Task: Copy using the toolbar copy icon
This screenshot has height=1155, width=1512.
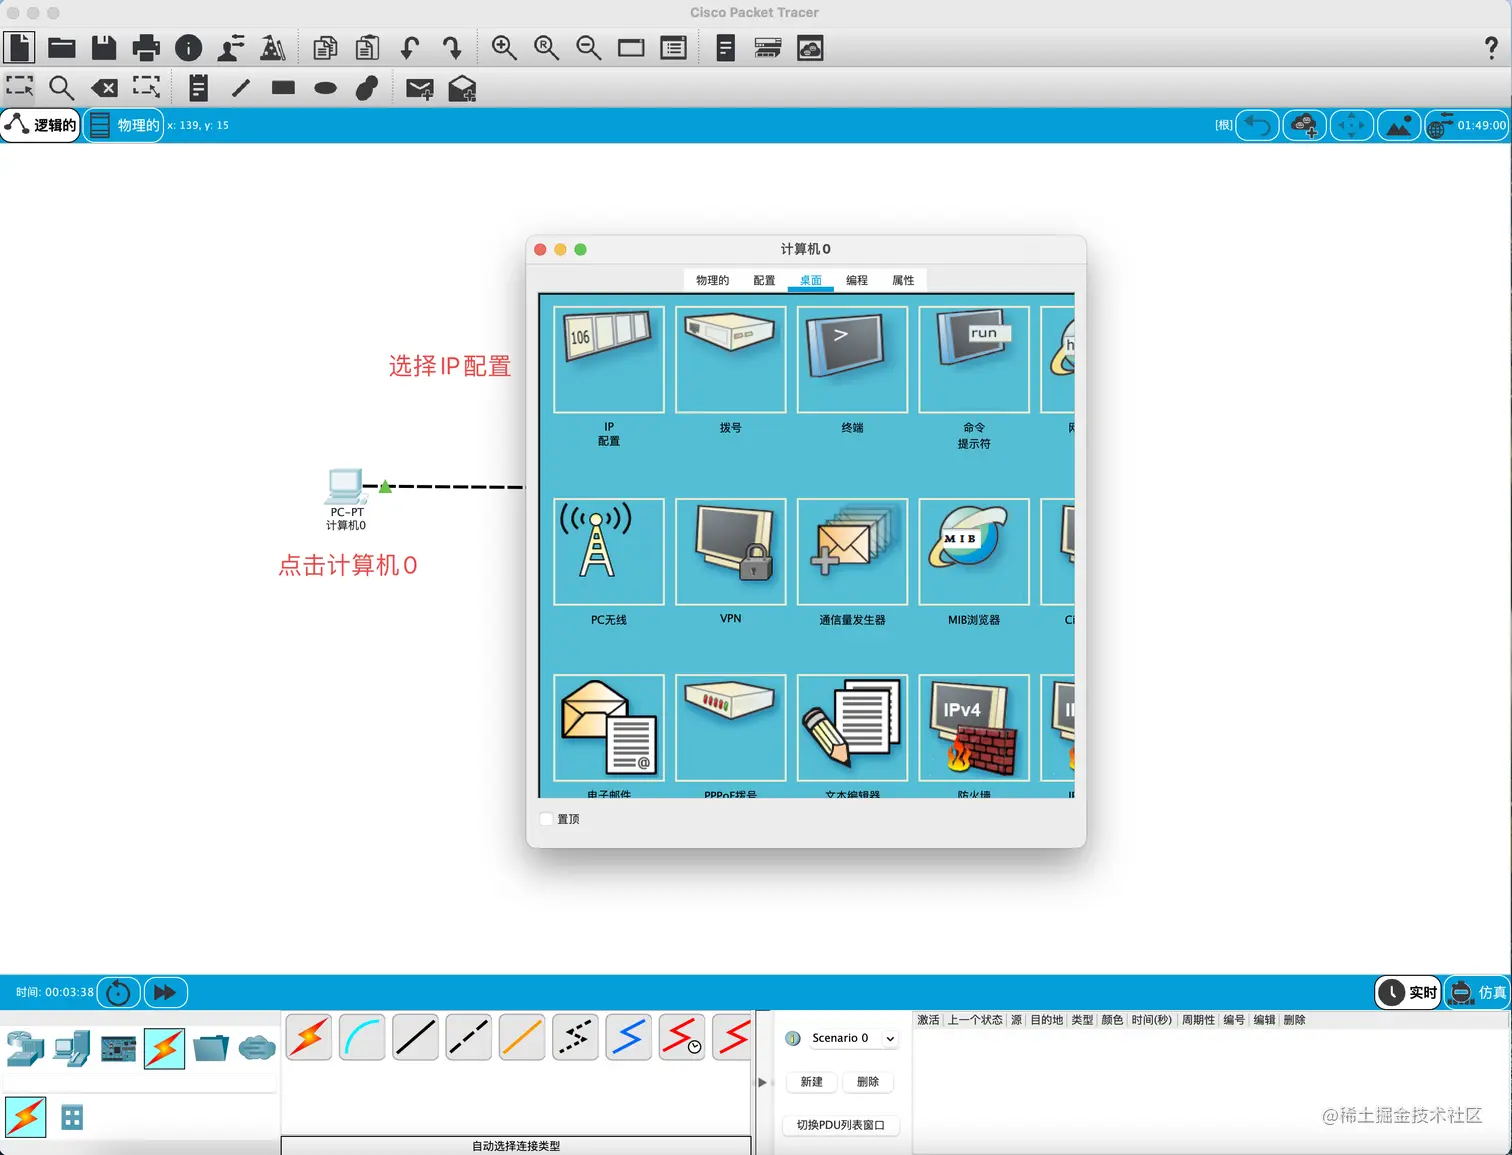Action: pyautogui.click(x=325, y=48)
